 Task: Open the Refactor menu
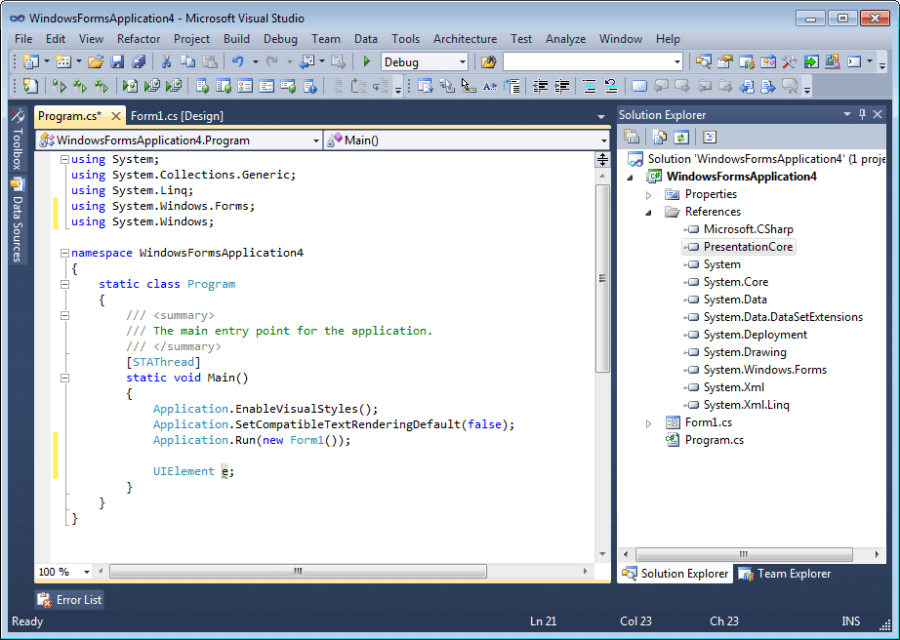138,39
